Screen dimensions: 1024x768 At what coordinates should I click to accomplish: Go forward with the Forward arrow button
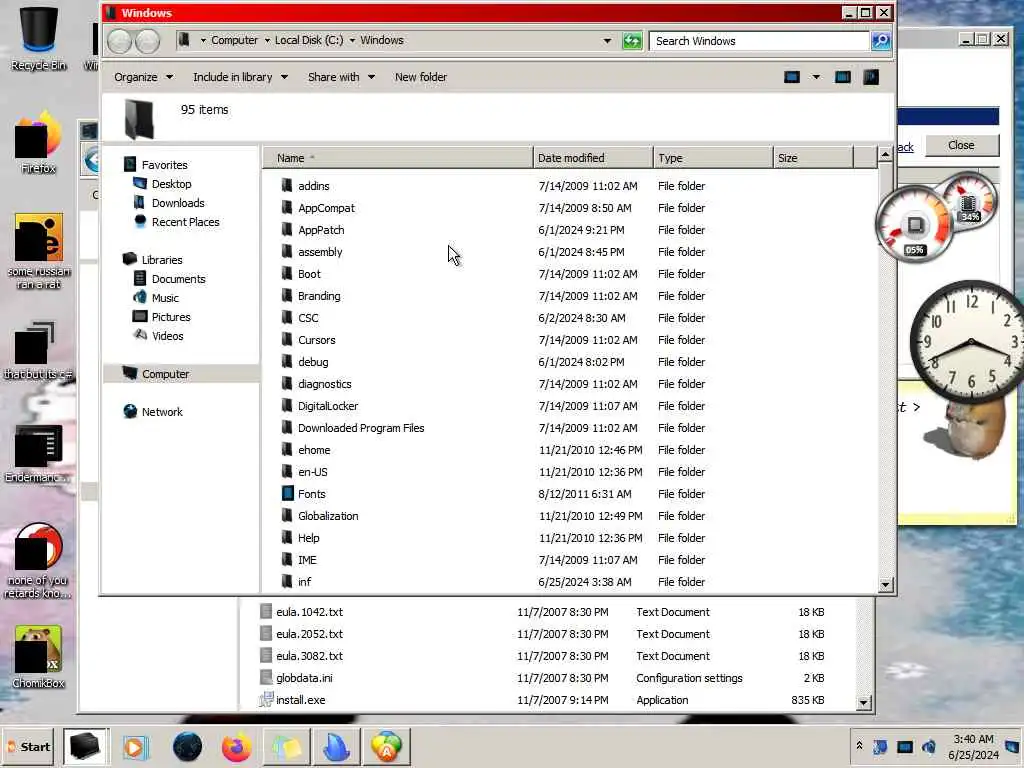tap(148, 41)
